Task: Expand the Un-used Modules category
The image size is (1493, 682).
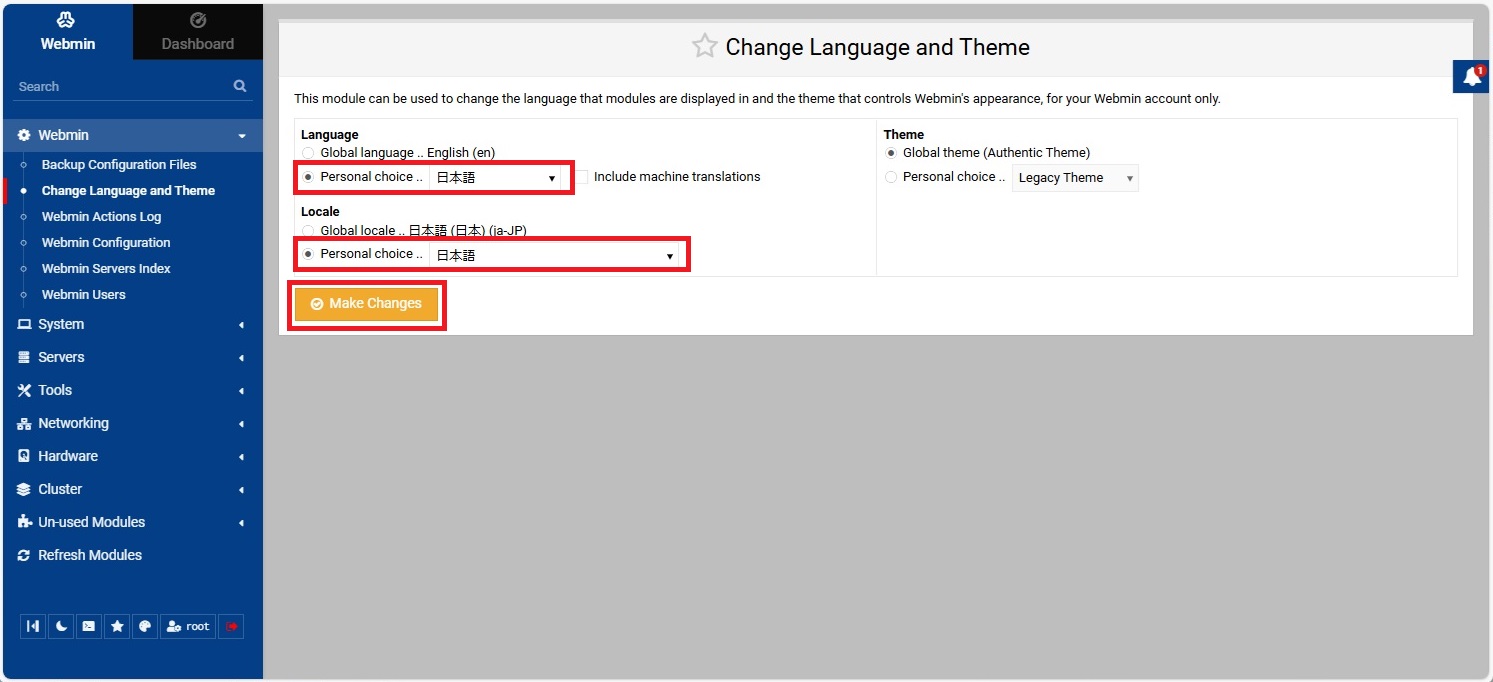Action: (x=132, y=522)
